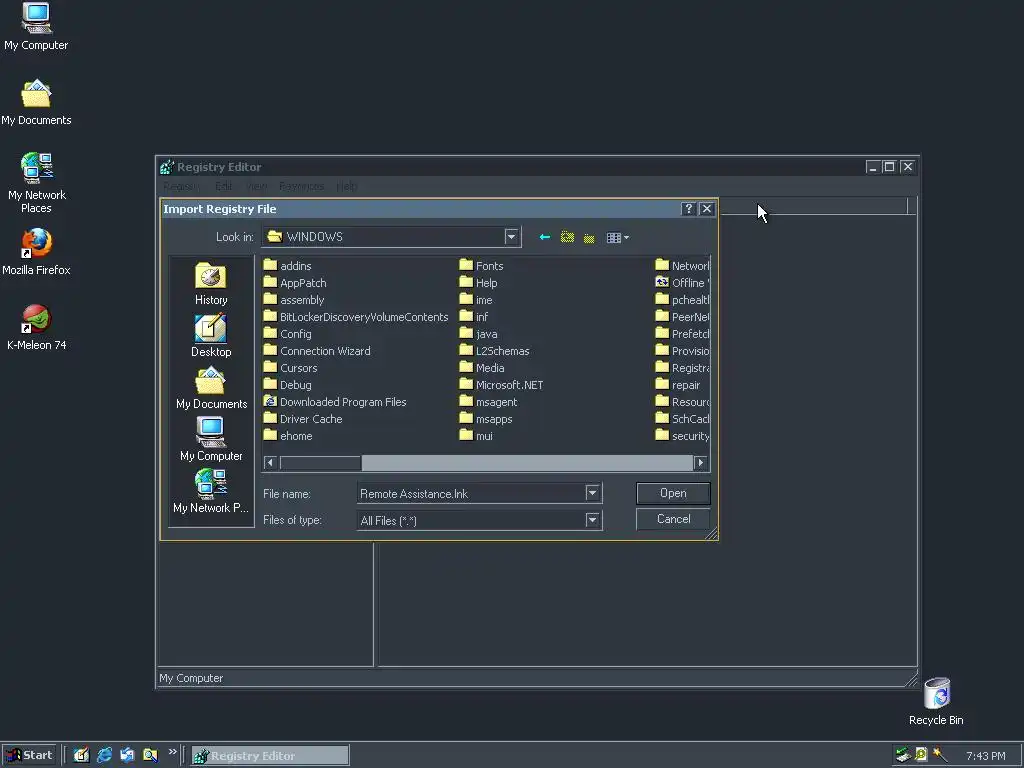Cancel the Import Registry File dialog

coord(673,519)
